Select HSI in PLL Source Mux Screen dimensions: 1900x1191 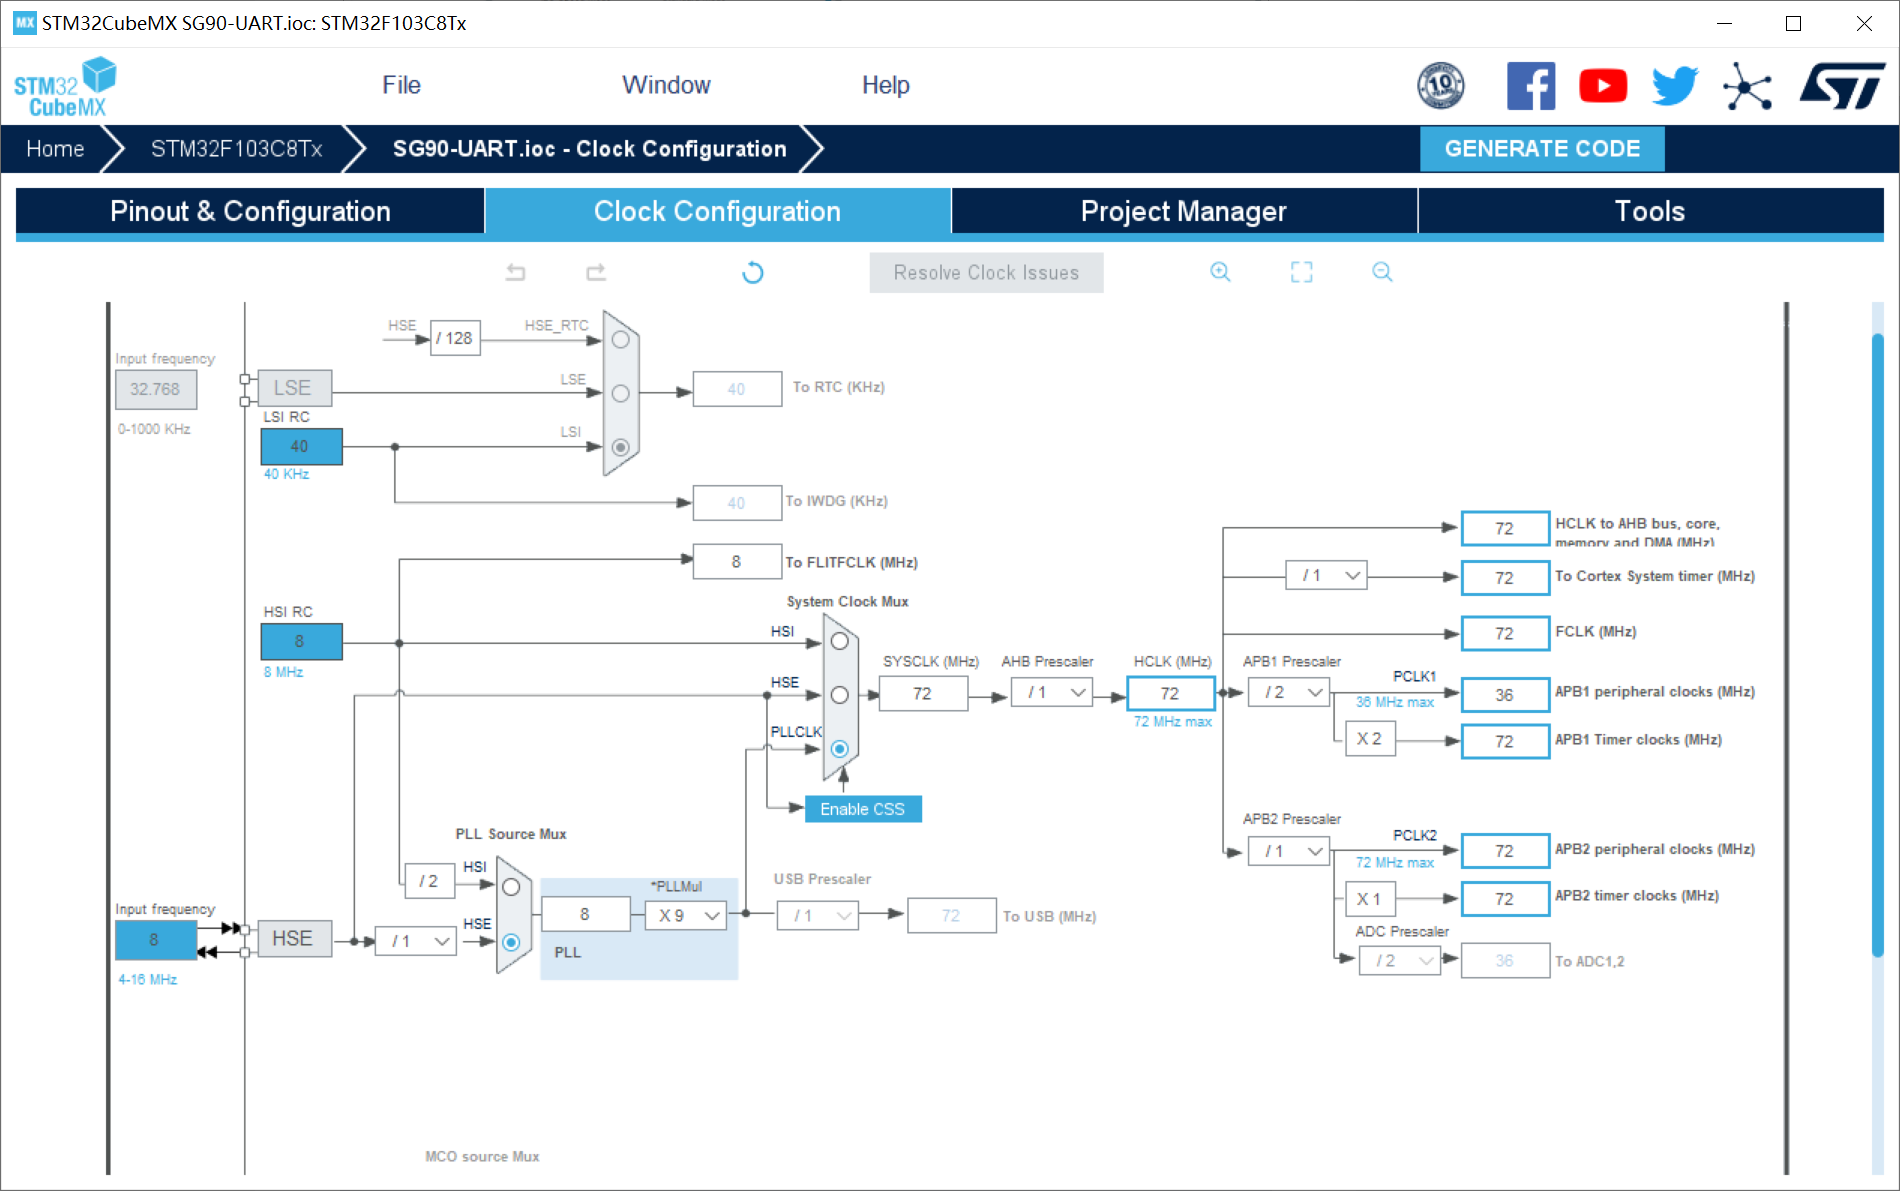511,887
